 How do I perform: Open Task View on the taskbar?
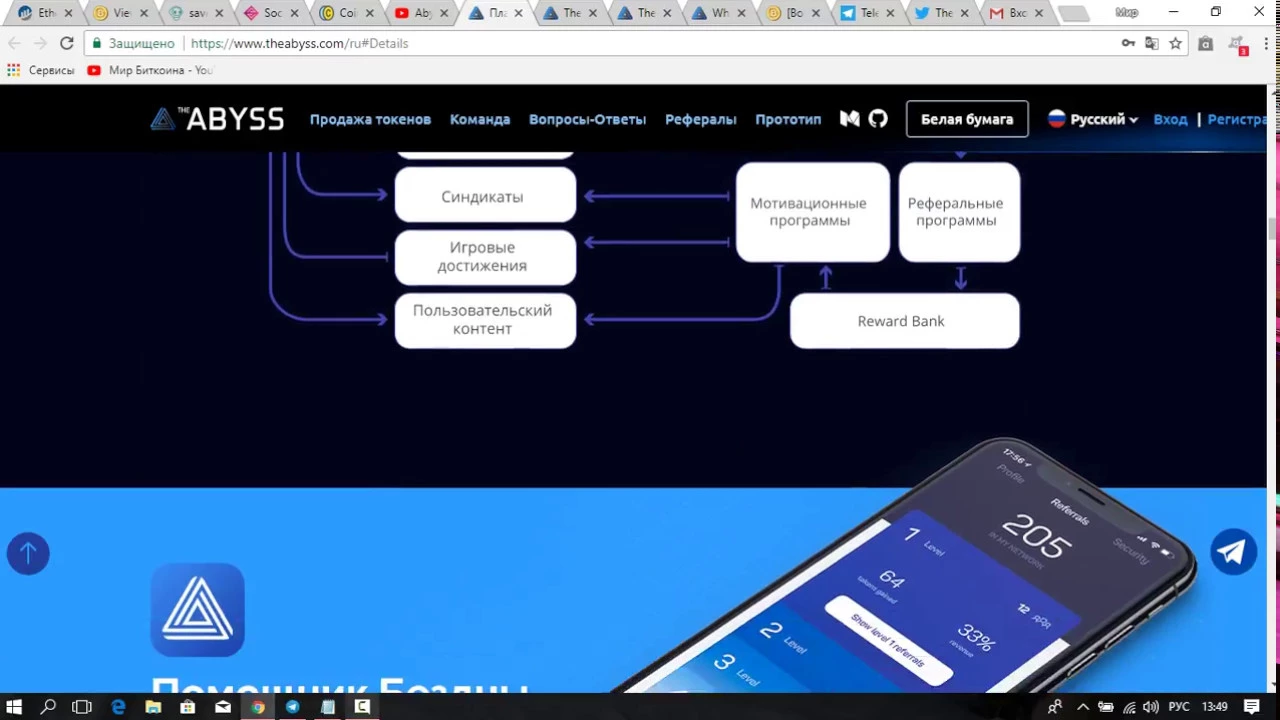pos(82,707)
